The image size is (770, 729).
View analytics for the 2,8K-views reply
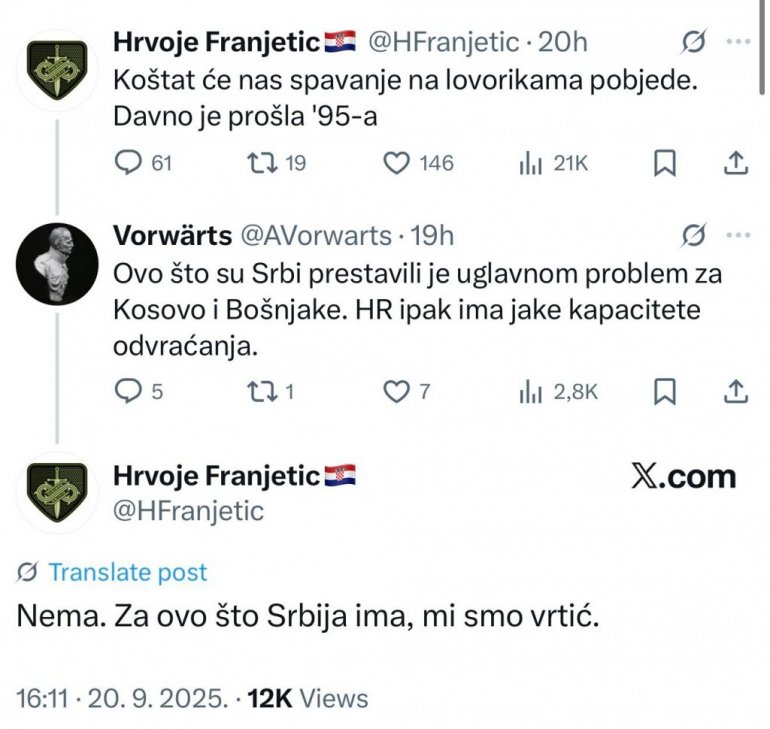click(530, 392)
